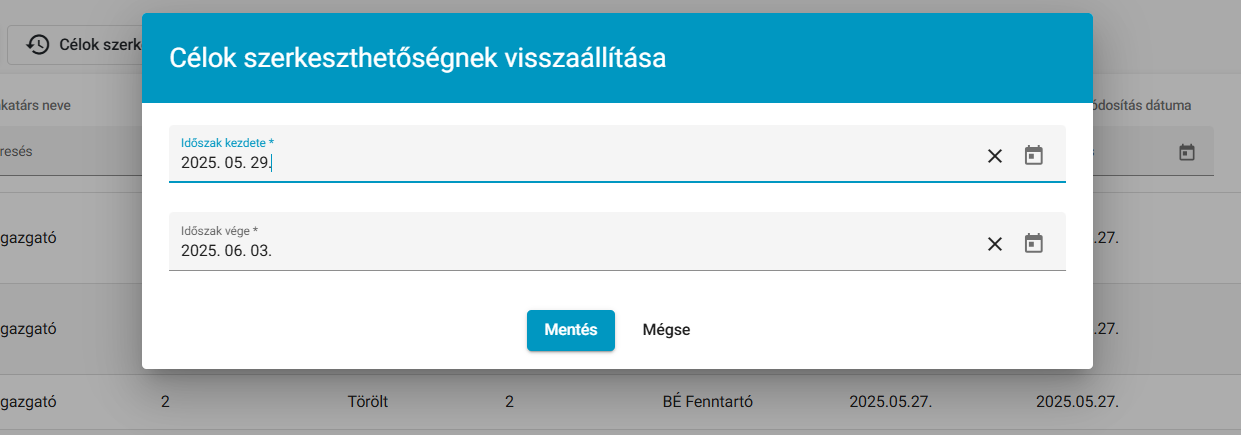Click 'gazgató' in the Törölt row
Viewport: 1241px width, 435px height.
pyautogui.click(x=28, y=402)
